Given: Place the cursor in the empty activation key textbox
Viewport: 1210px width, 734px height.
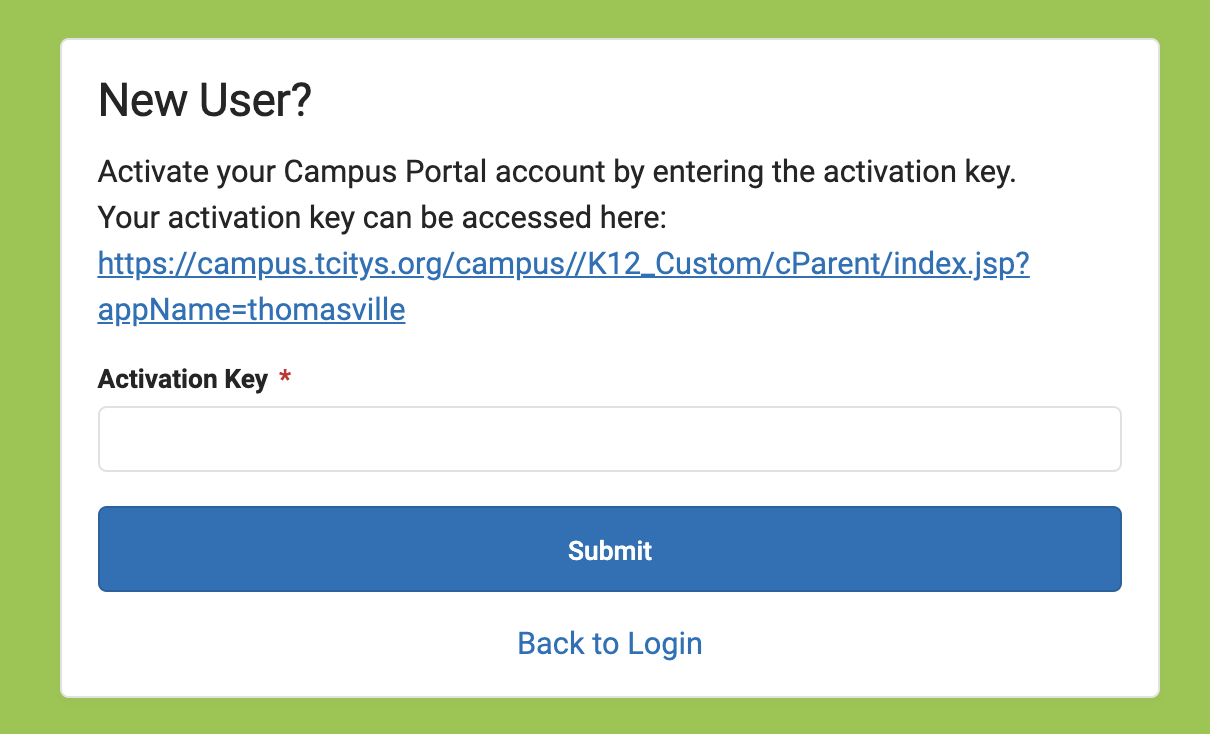Looking at the screenshot, I should coord(609,439).
